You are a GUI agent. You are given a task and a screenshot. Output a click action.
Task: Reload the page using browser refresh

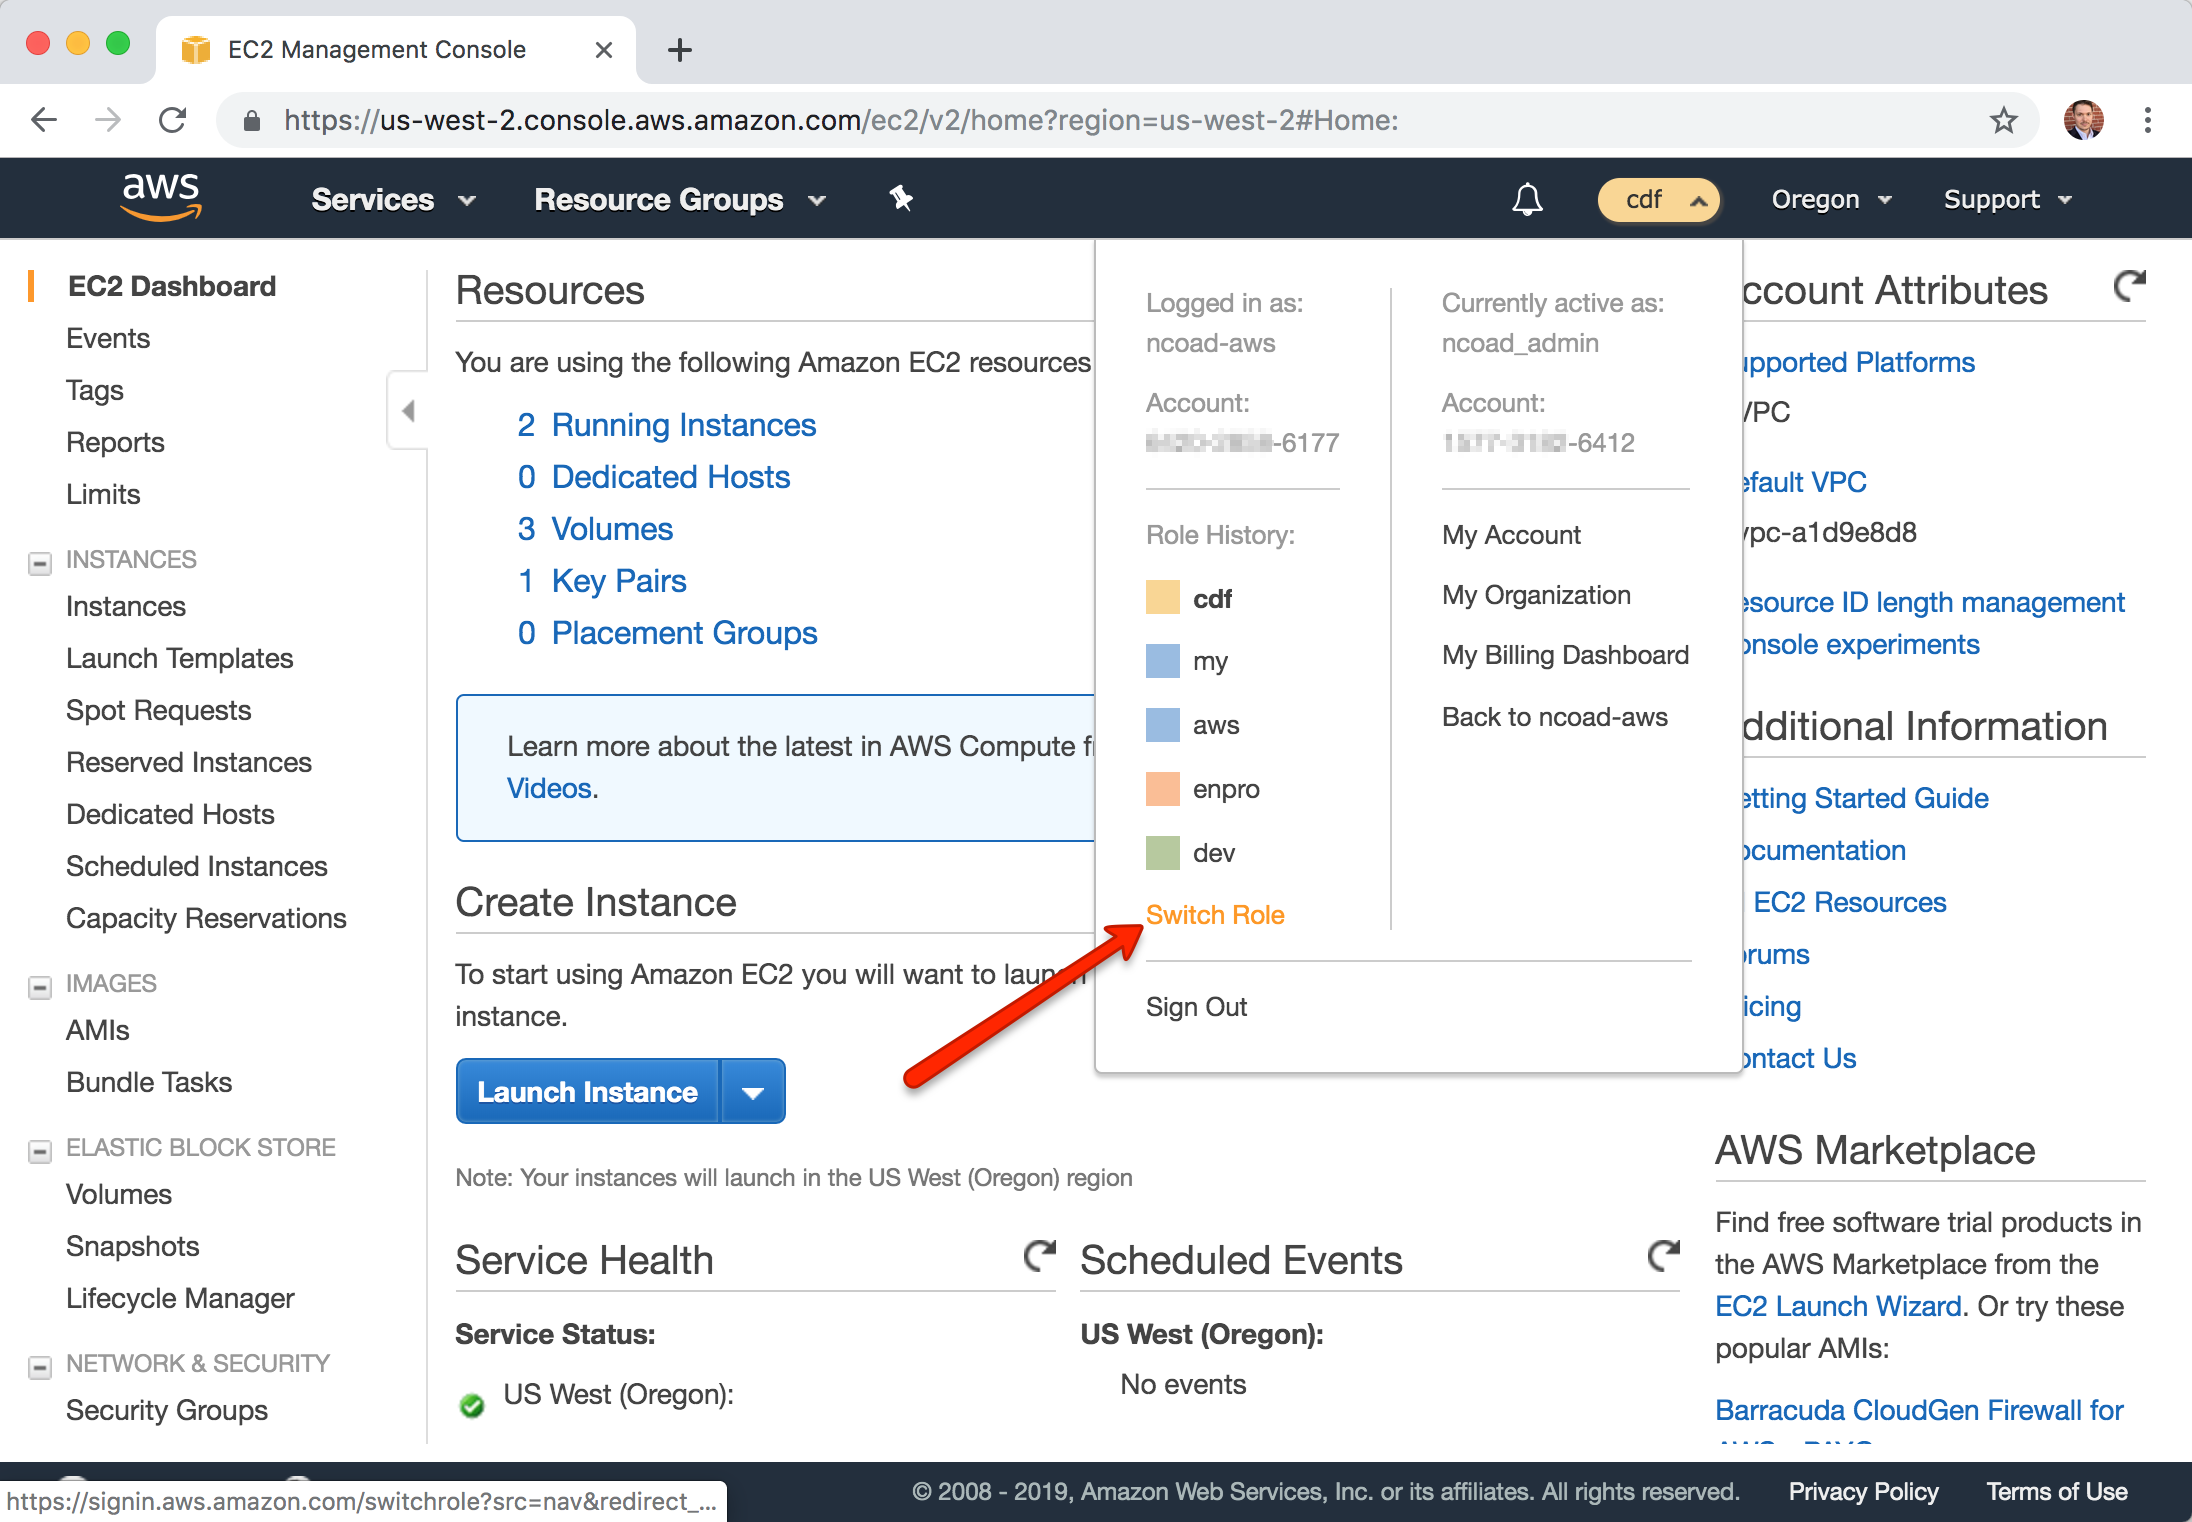coord(173,121)
